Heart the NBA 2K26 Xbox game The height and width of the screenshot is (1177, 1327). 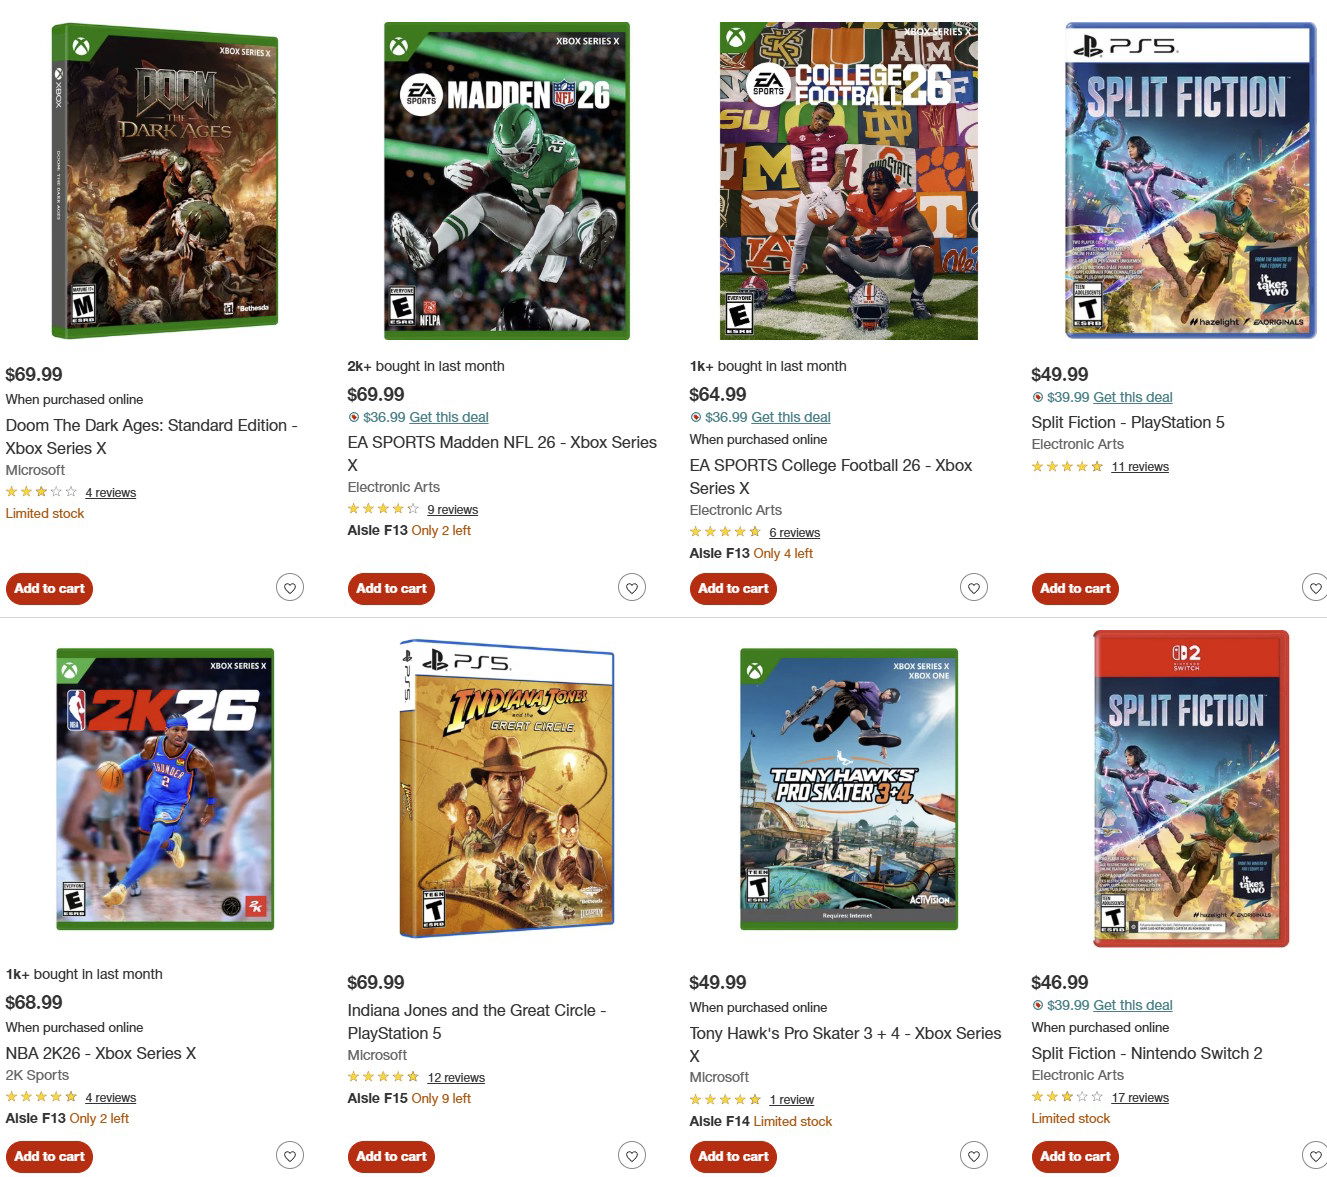290,1156
